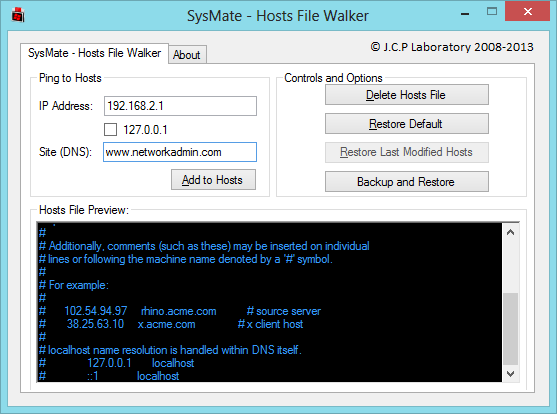Click the scroll down arrow in hosts preview
This screenshot has height=414, width=557.
511,374
